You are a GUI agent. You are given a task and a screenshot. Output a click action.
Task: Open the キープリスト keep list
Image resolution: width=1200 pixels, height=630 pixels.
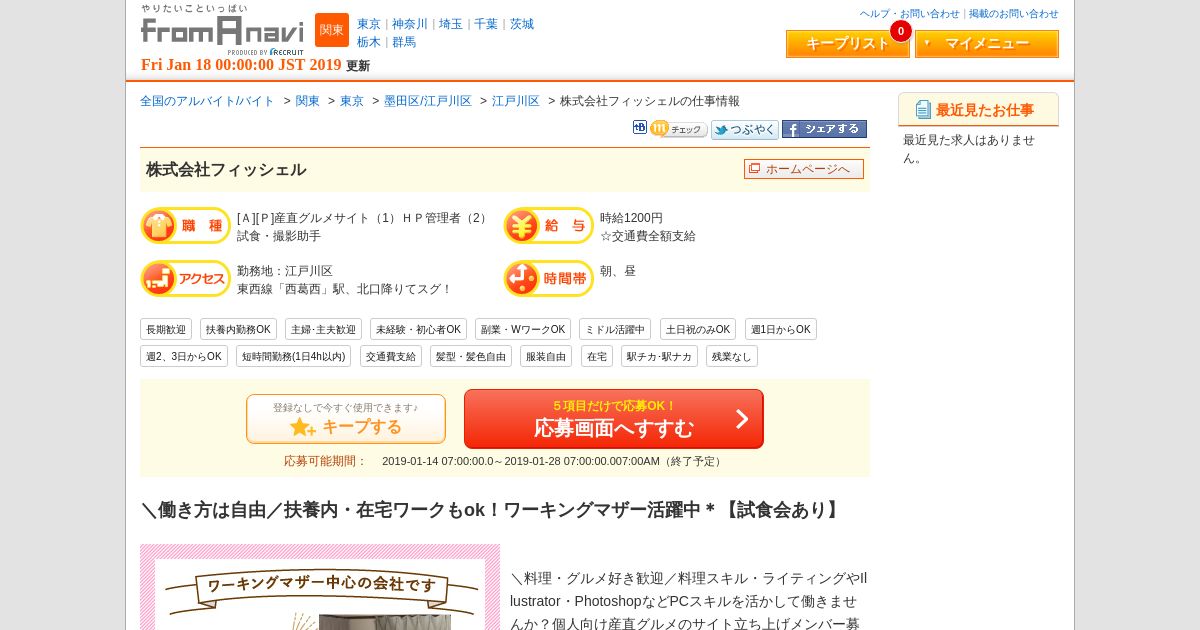click(x=847, y=44)
